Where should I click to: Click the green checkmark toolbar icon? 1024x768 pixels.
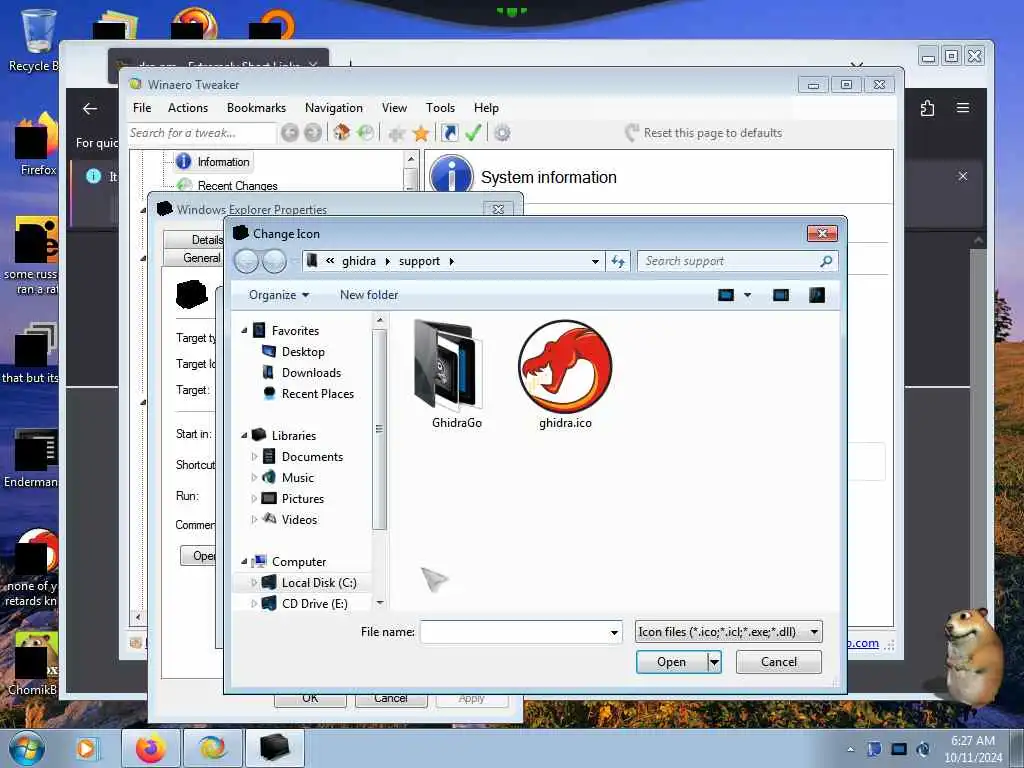[473, 133]
